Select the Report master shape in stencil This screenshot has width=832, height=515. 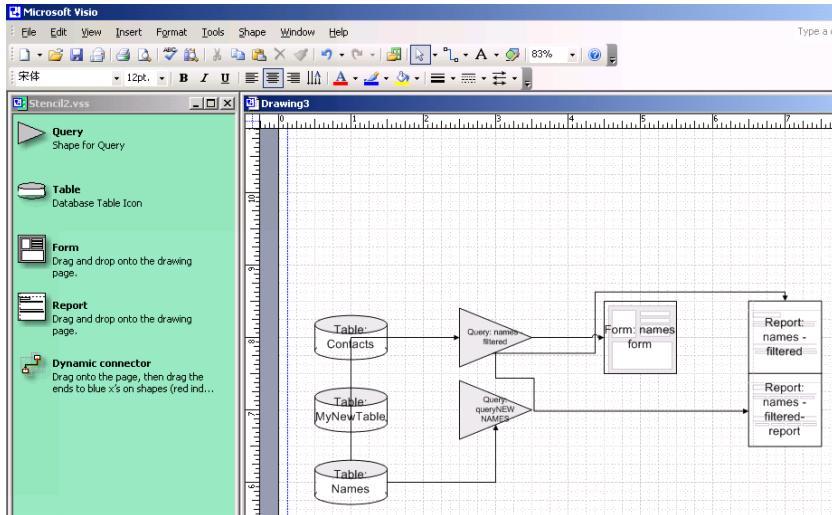click(x=32, y=307)
